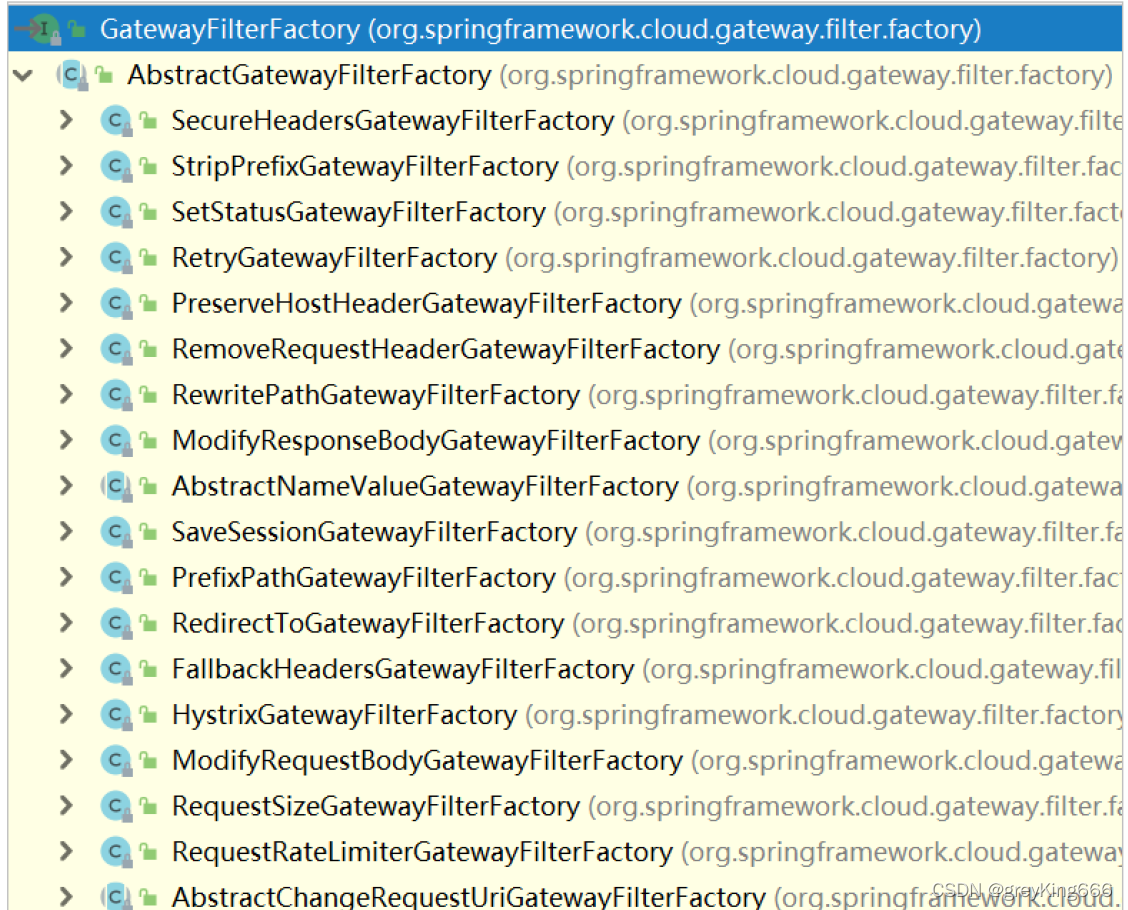Screen dimensions: 1128x910
Task: Expand the SecureHeadersGatewayFilterFactory node
Action: pos(66,120)
